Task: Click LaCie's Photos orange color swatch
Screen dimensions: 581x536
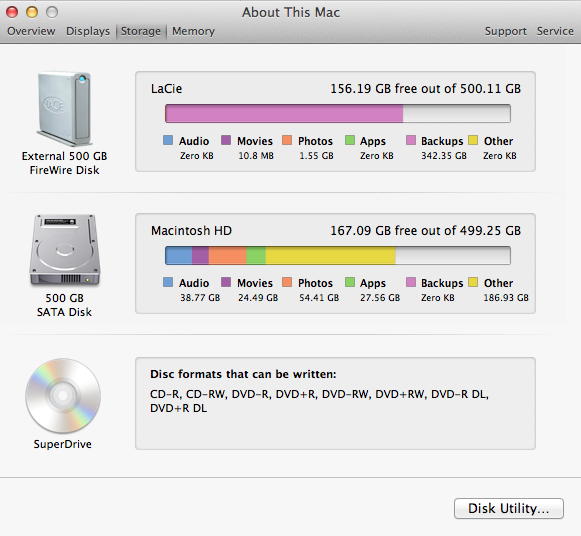Action: 287,140
